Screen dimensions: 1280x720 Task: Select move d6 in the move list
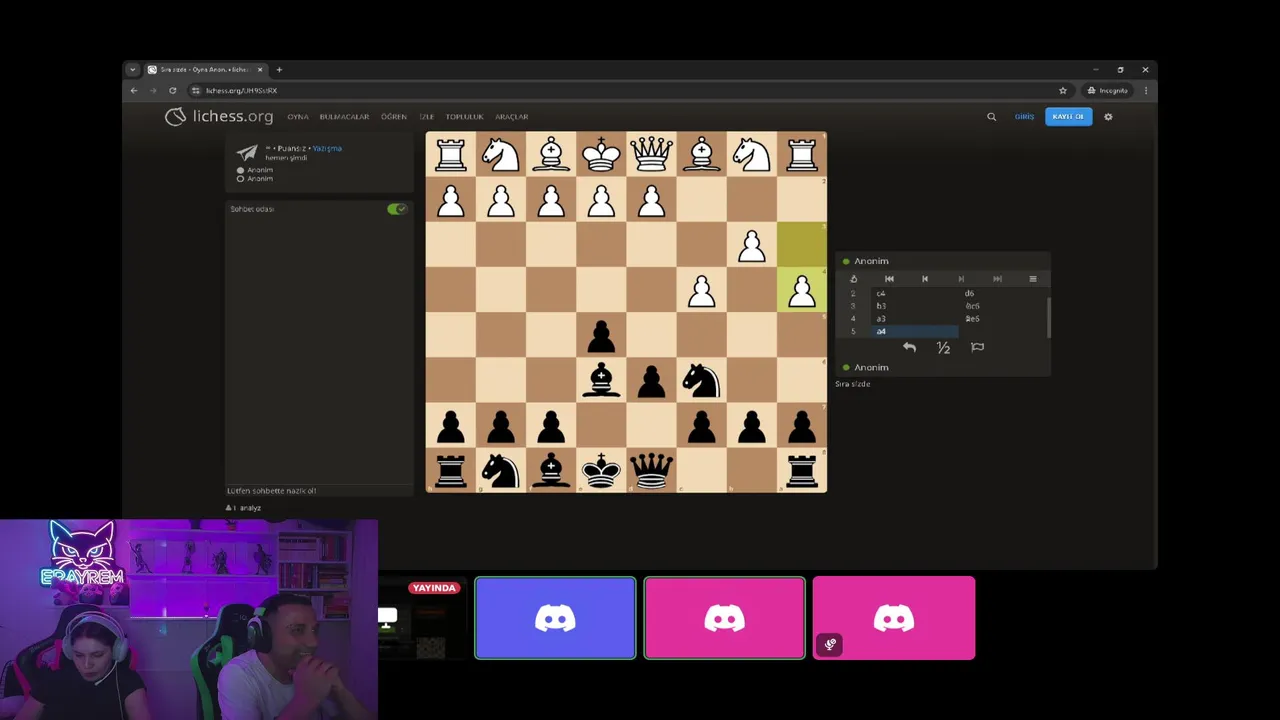point(1003,294)
